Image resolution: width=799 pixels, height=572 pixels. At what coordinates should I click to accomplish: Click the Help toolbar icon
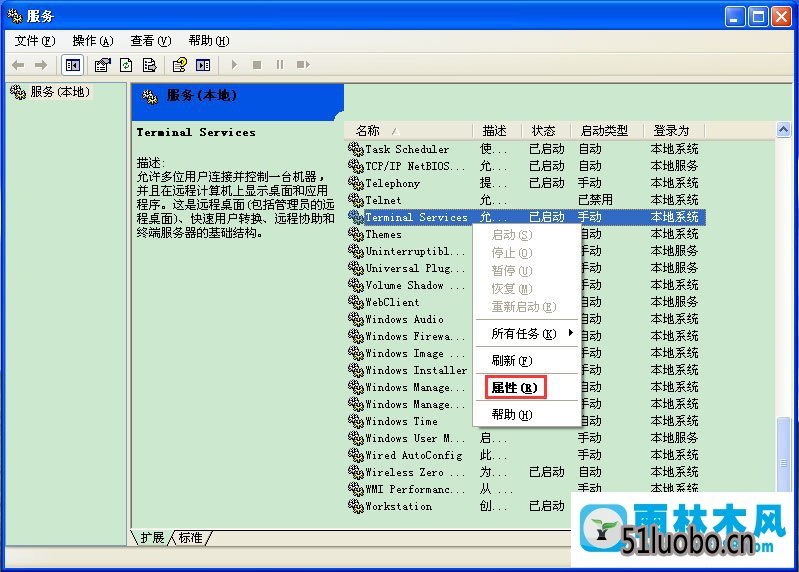click(x=179, y=65)
